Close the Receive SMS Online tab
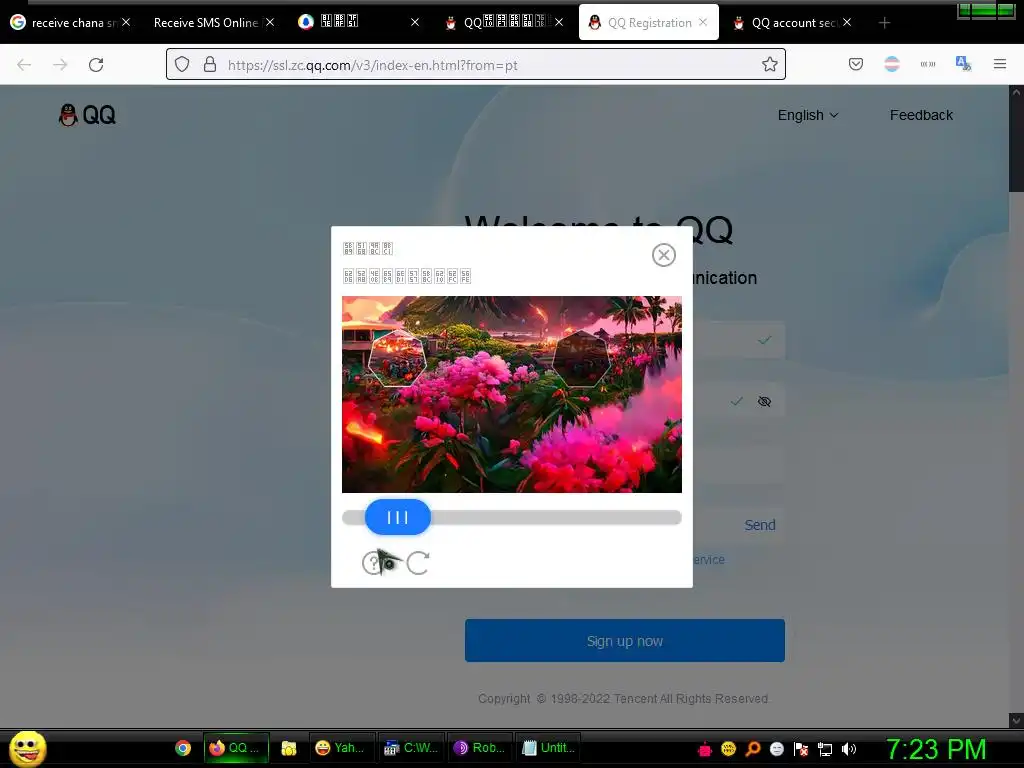 [270, 22]
